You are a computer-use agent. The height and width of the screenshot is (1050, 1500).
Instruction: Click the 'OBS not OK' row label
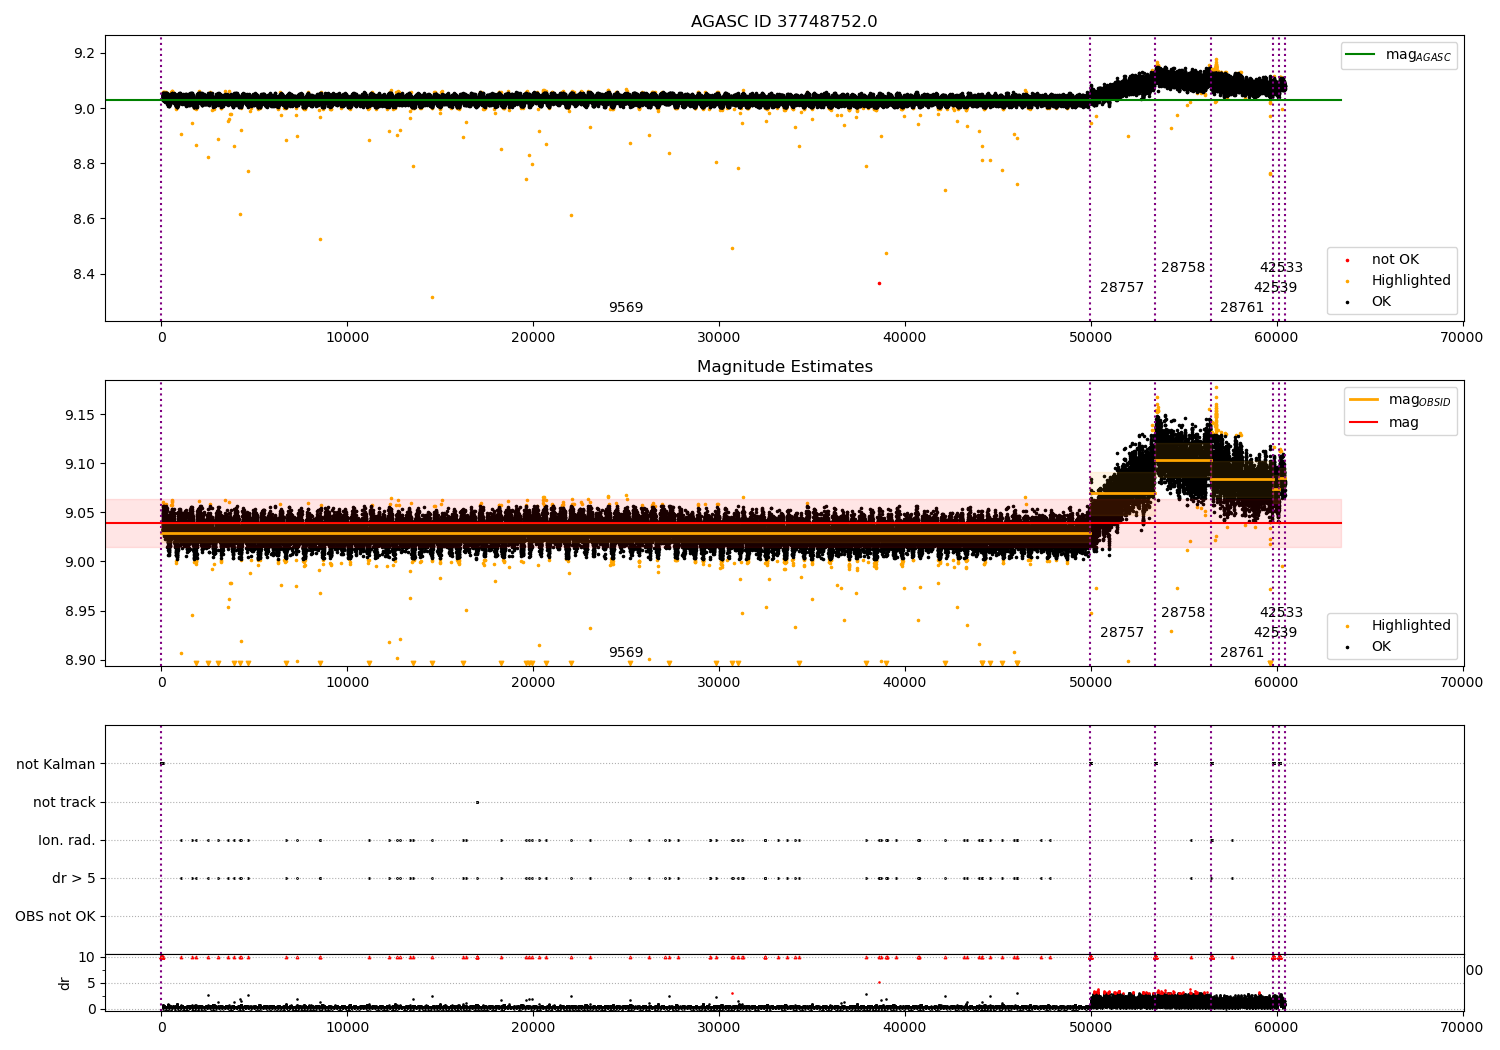pyautogui.click(x=55, y=917)
